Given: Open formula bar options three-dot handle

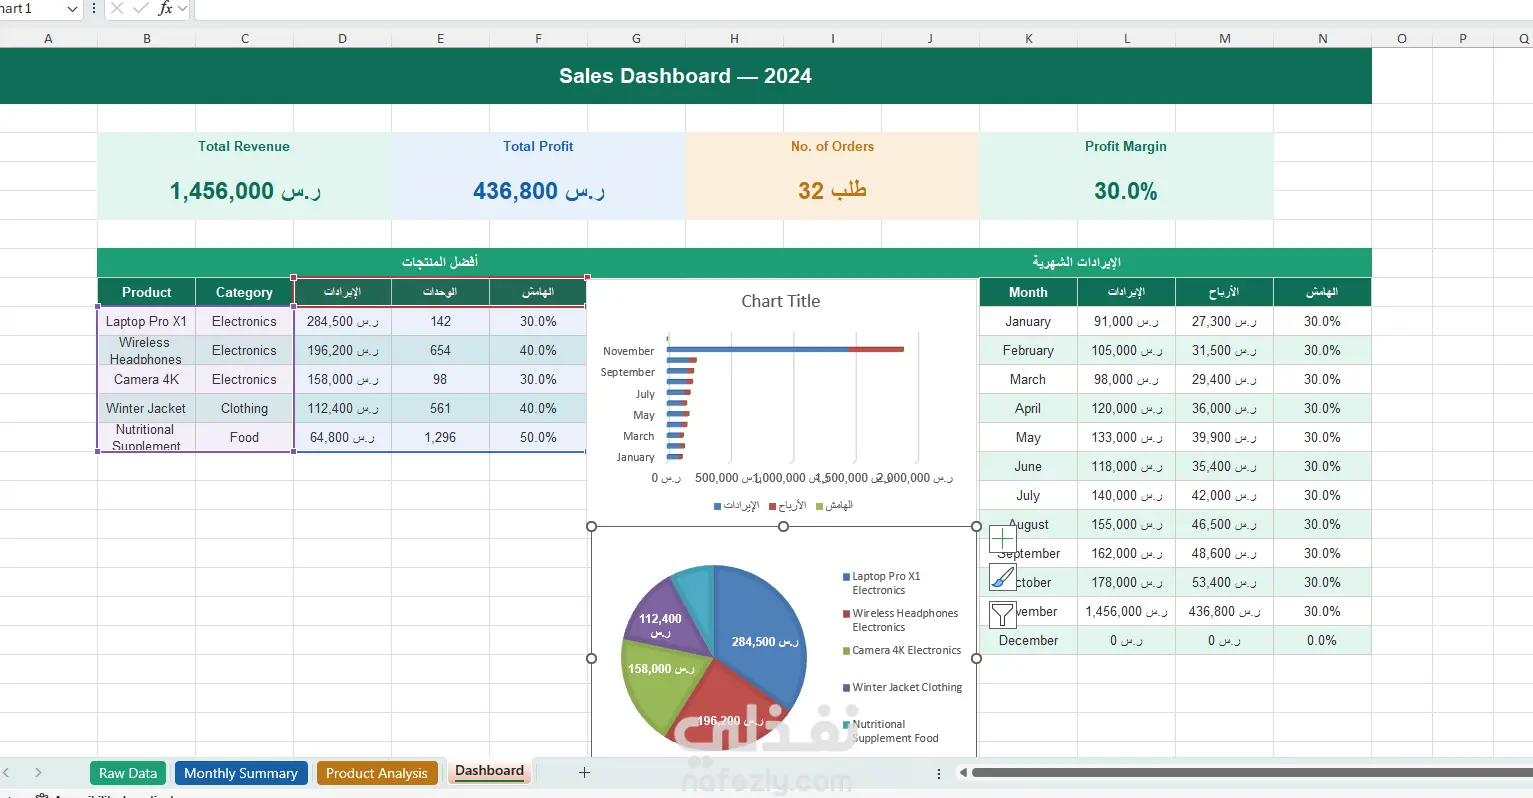Looking at the screenshot, I should [94, 8].
